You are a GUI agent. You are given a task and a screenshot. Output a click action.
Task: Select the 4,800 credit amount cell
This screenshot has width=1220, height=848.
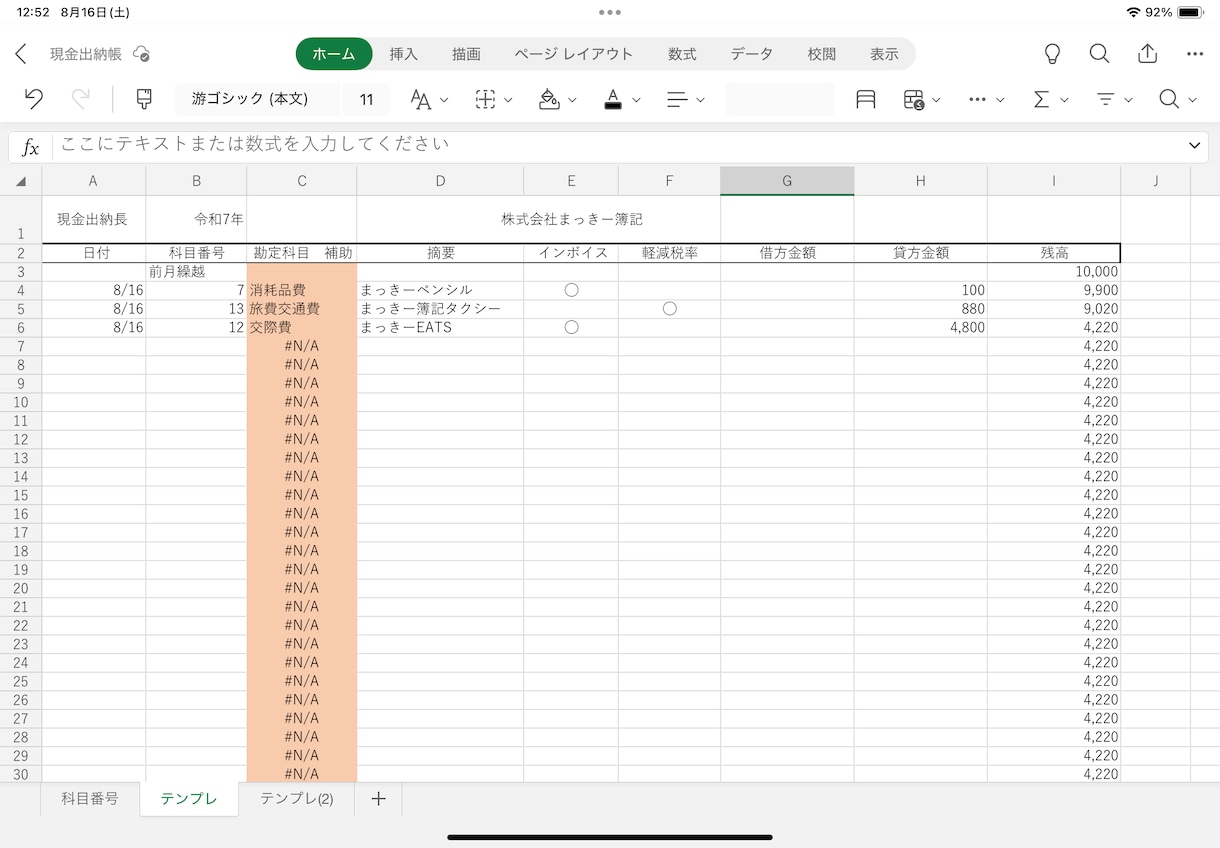coord(920,327)
